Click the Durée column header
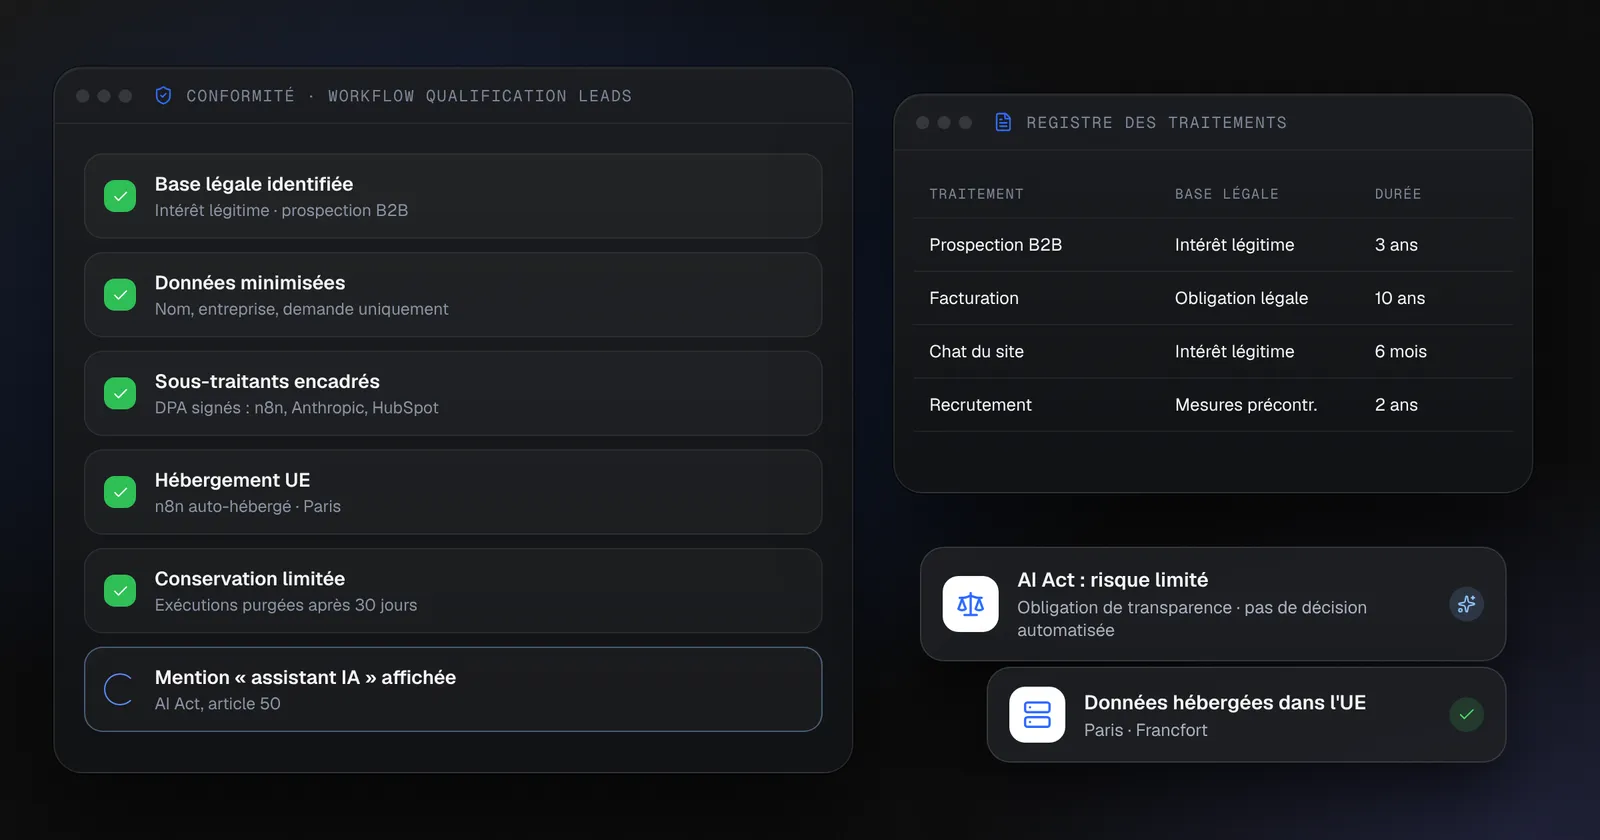The image size is (1600, 840). pyautogui.click(x=1398, y=194)
